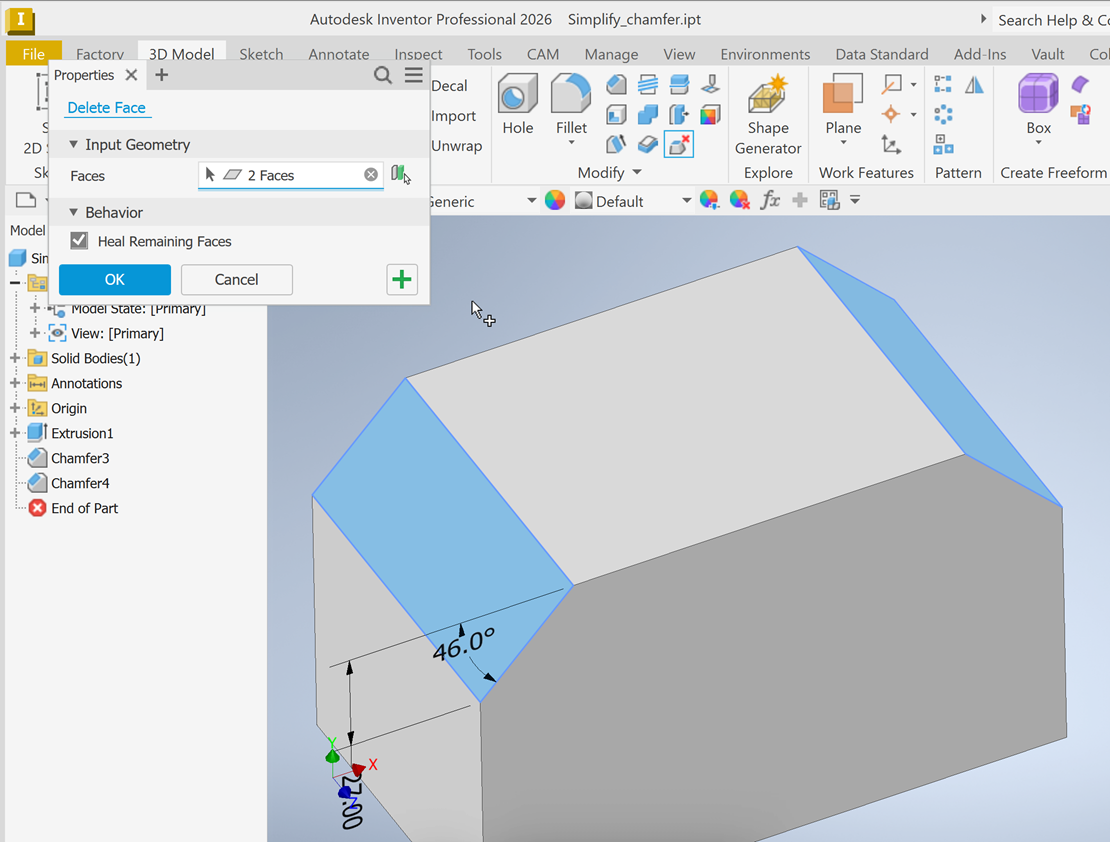Expand the Annotations tree node

click(14, 383)
